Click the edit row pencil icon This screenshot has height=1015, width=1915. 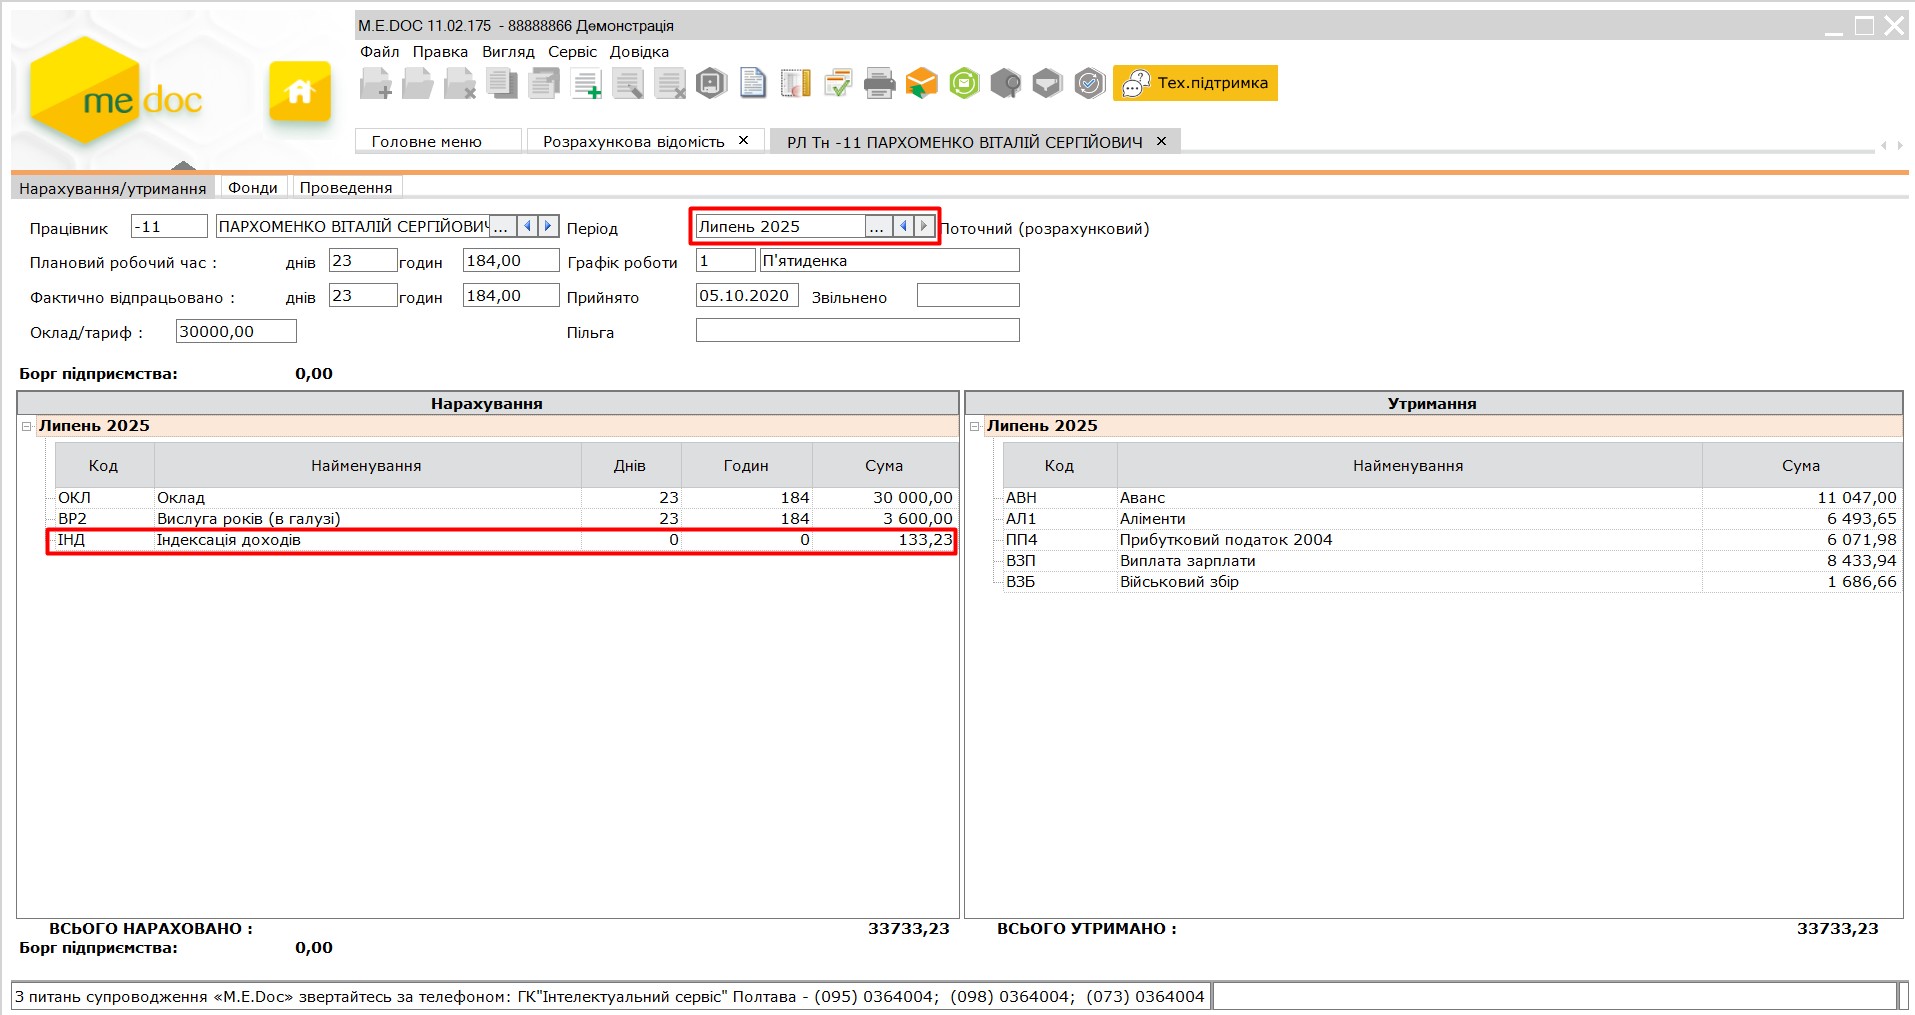click(x=628, y=83)
